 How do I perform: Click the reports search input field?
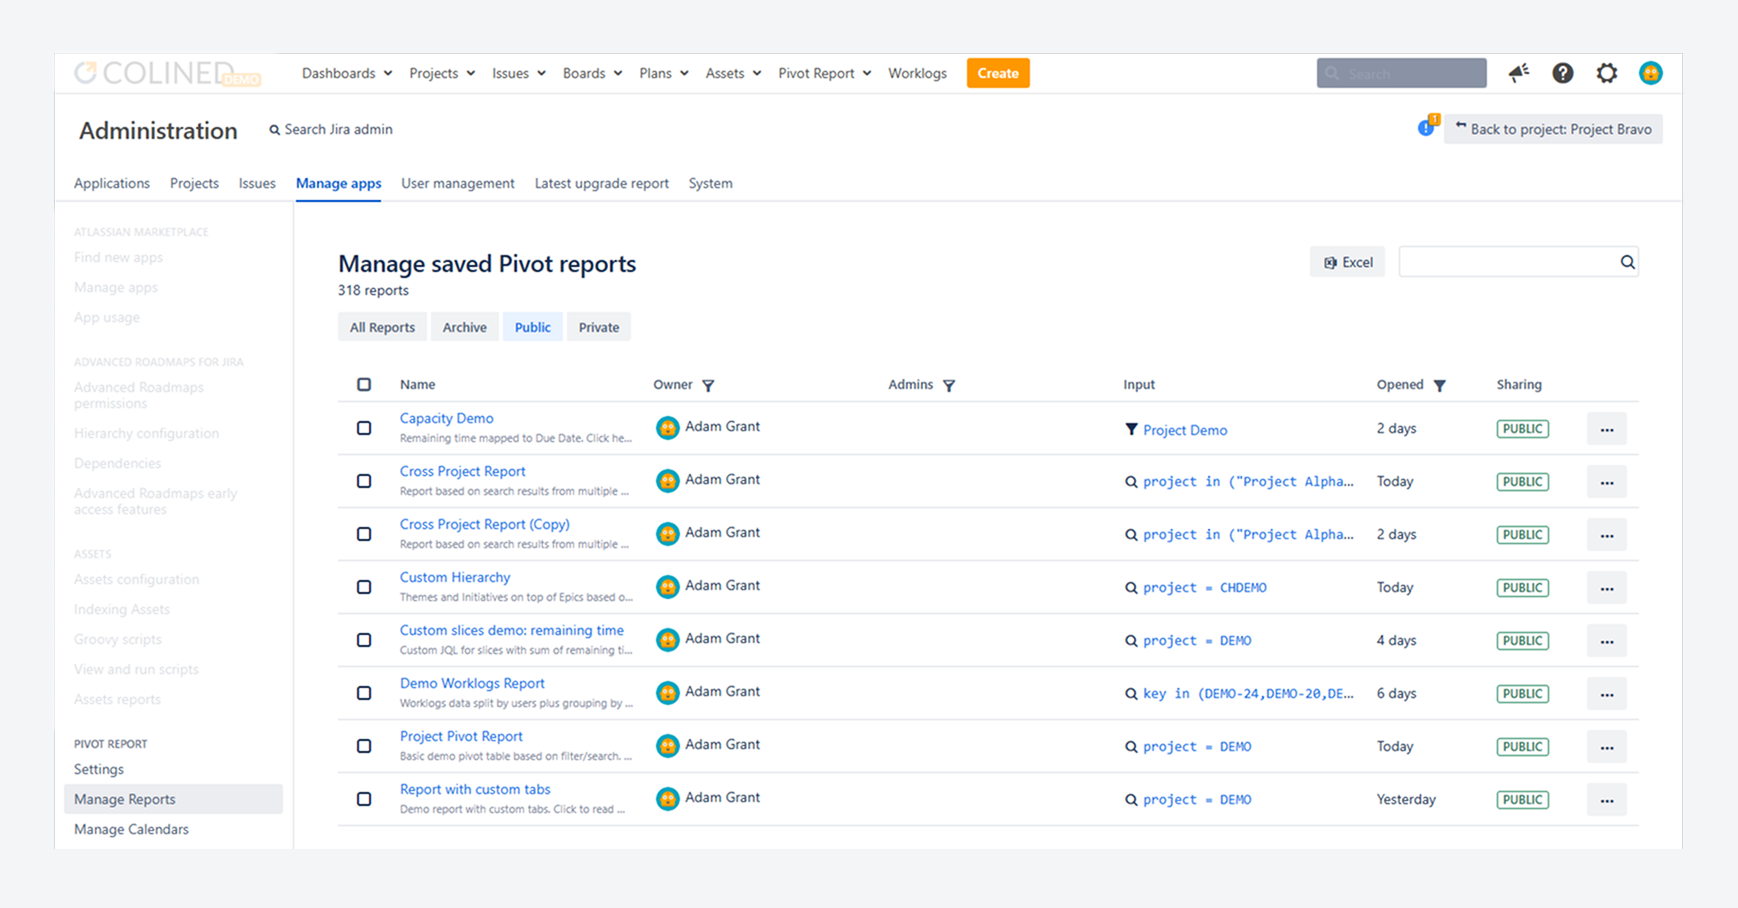pos(1518,262)
